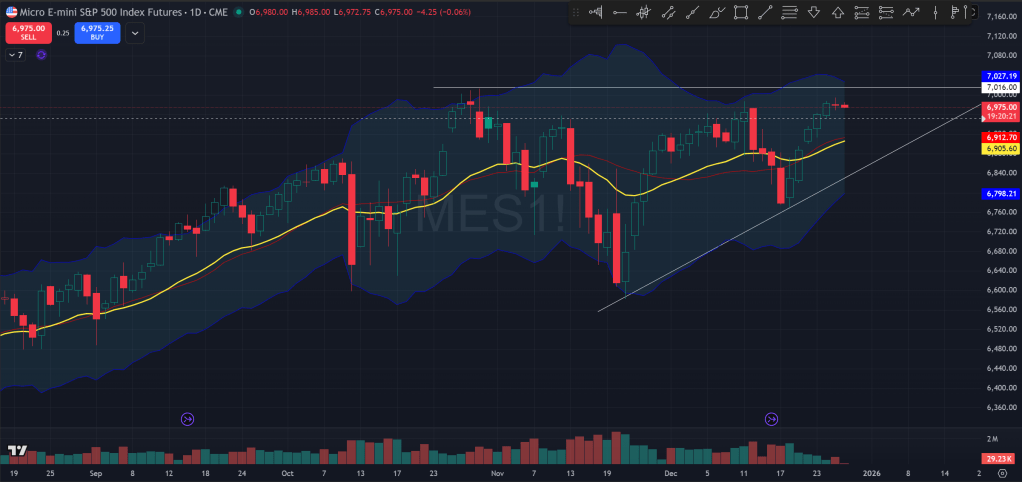Select the rectangle shape tool
This screenshot has height=482, width=1022.
coord(741,13)
